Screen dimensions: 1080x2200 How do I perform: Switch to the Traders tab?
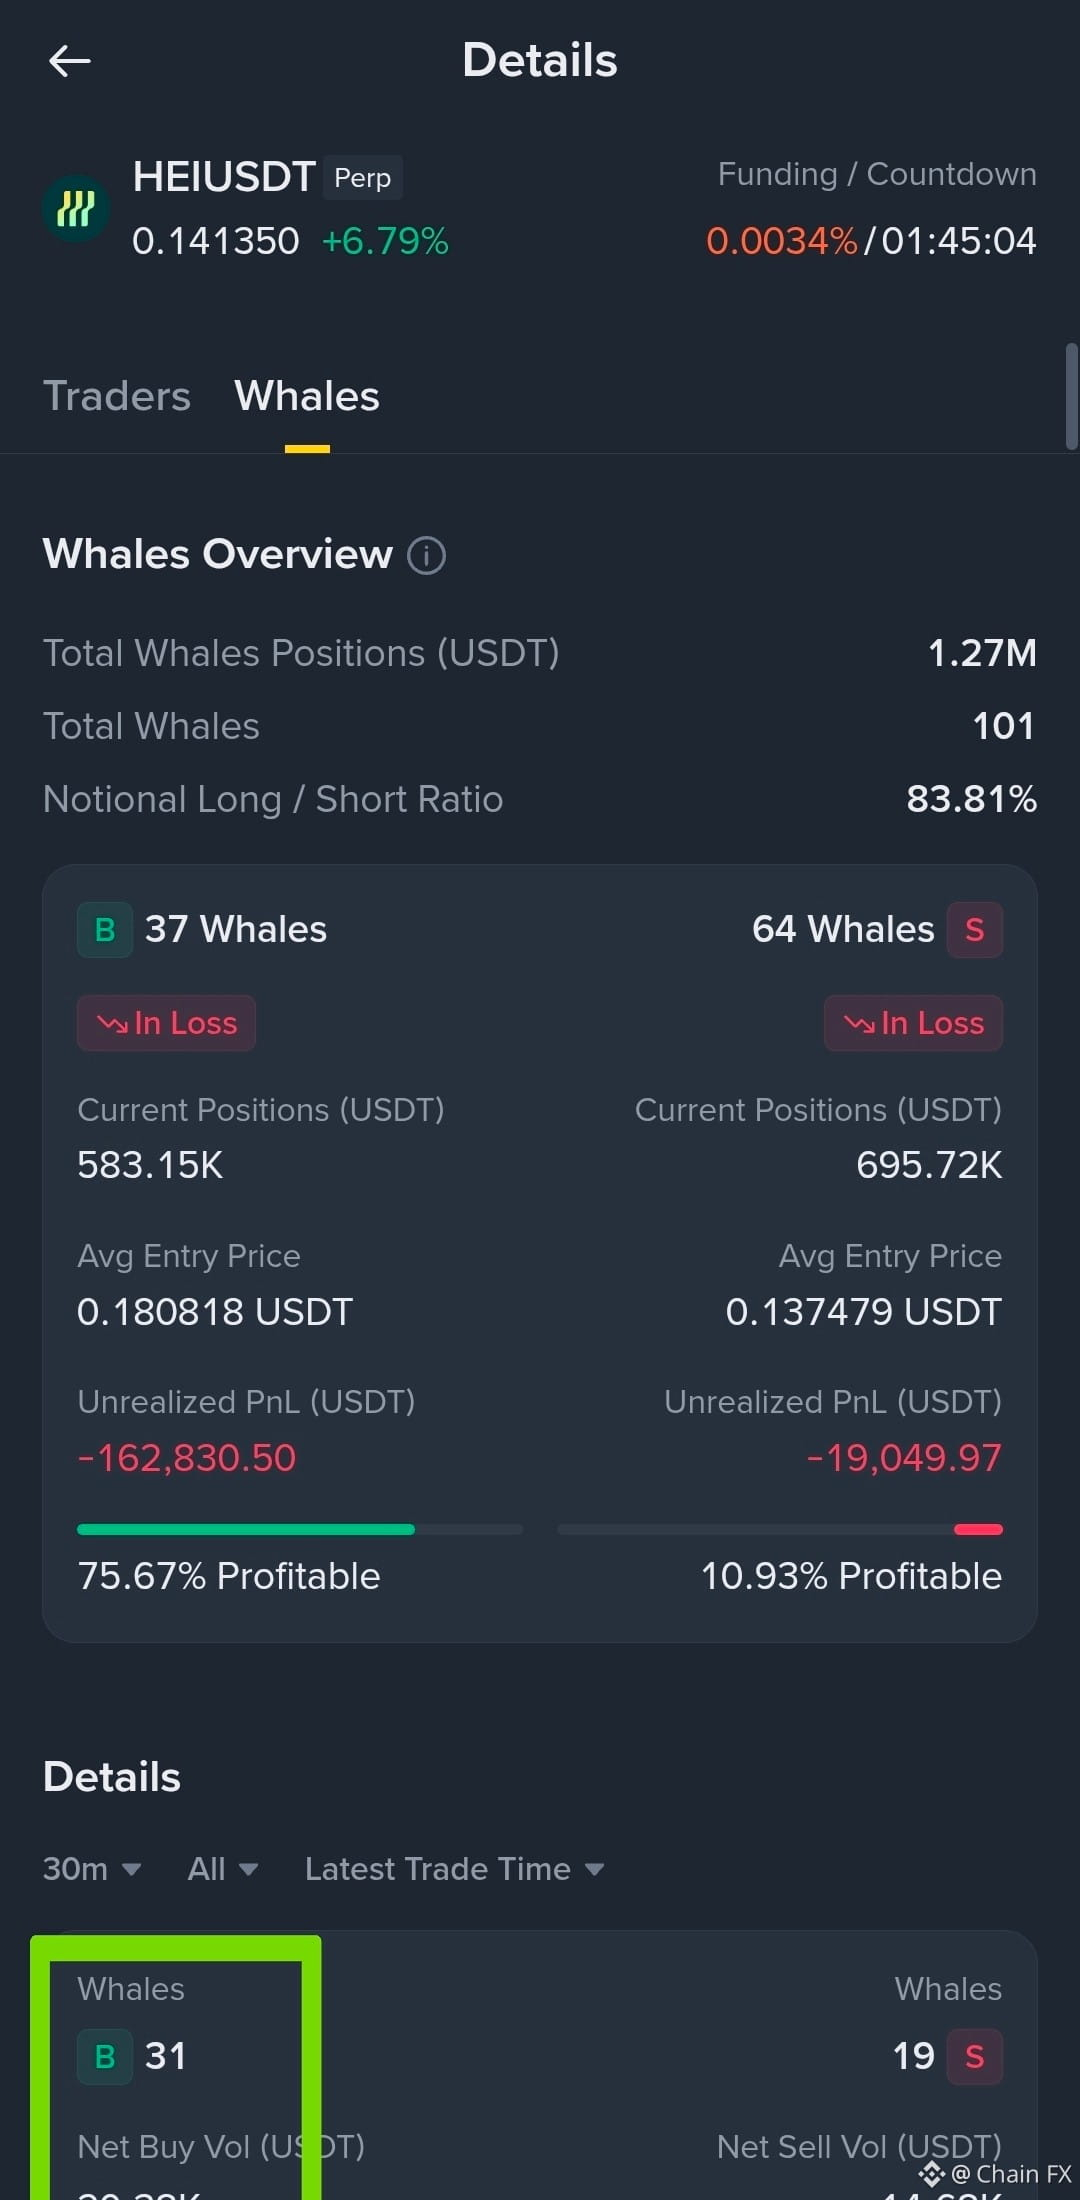[117, 396]
